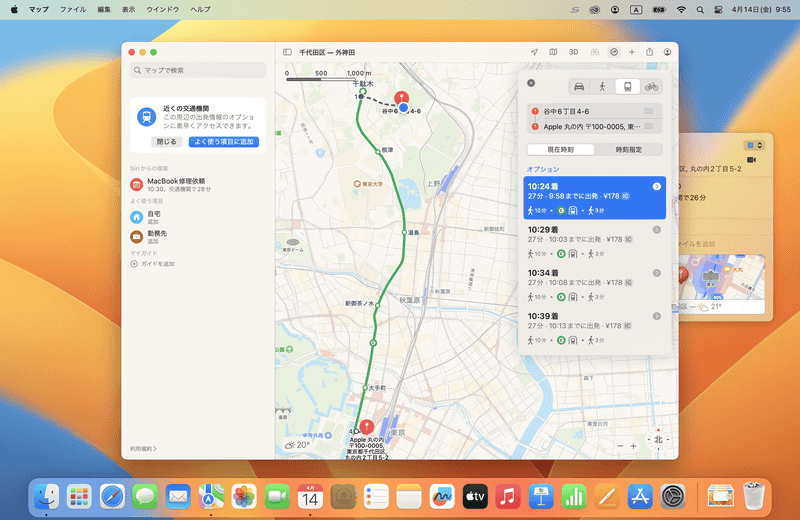
Task: Open Finder from the Dock
Action: coord(46,497)
